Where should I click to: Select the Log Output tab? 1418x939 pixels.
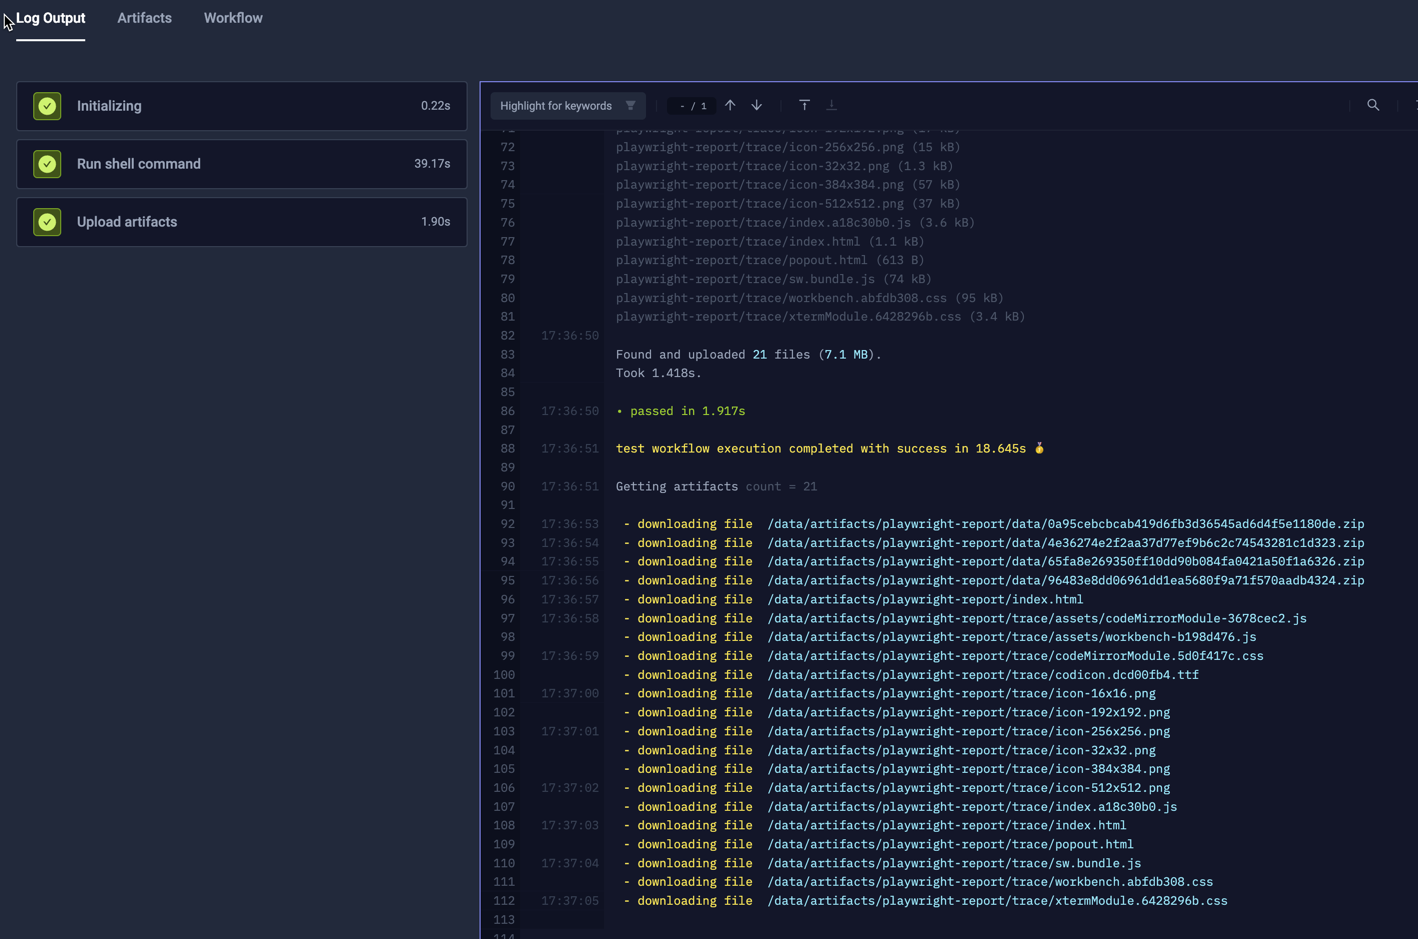click(x=50, y=17)
